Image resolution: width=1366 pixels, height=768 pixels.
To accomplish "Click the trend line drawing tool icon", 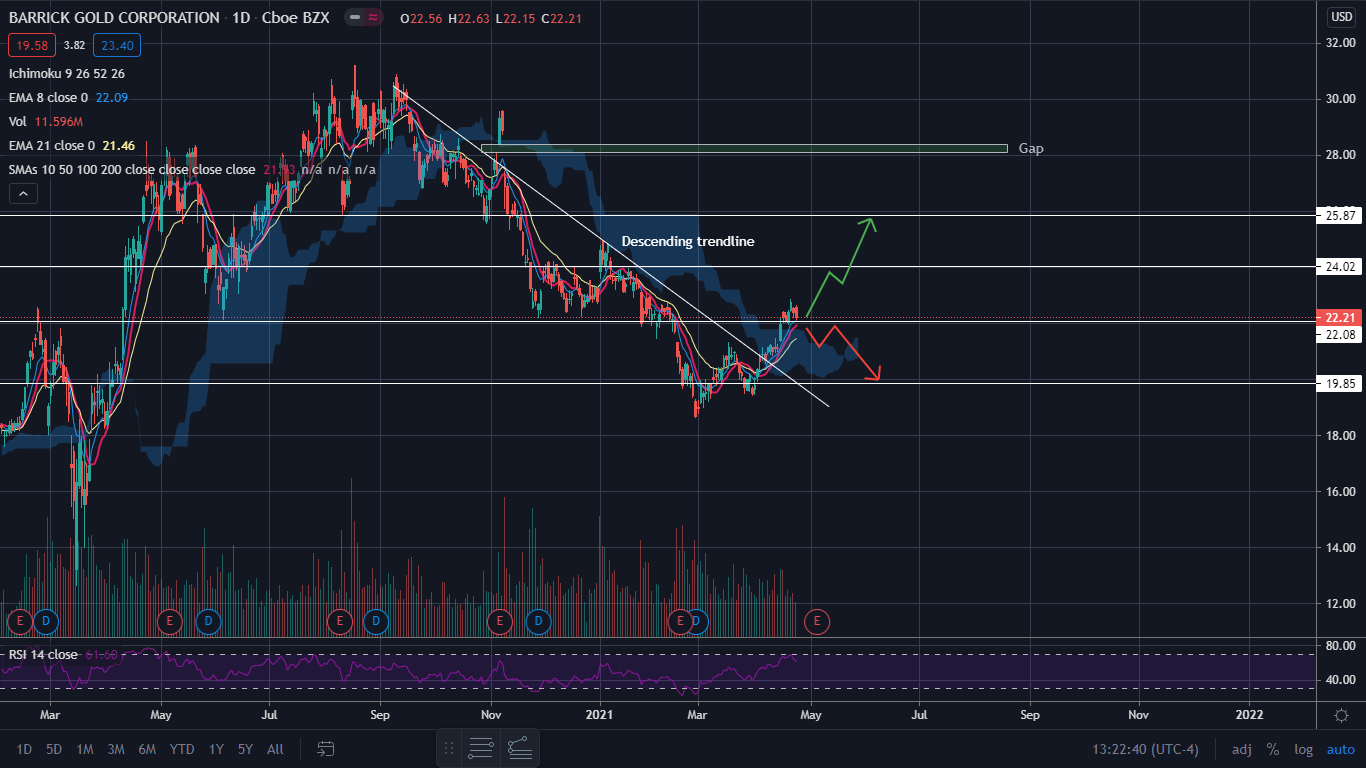I will [519, 747].
